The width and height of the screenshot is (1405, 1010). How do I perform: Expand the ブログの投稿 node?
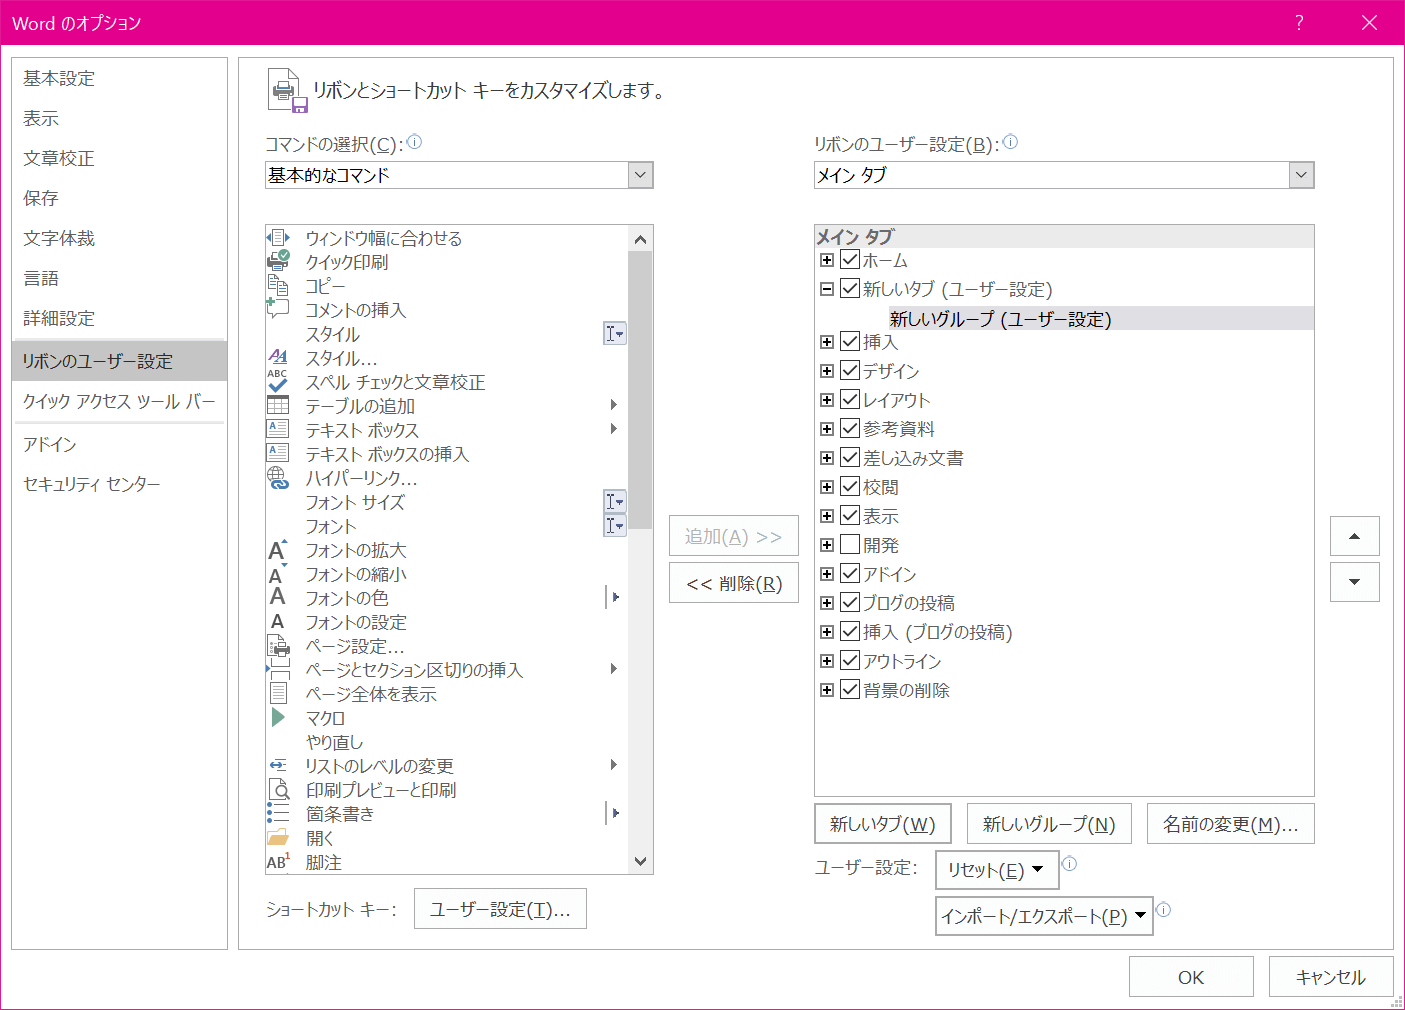click(x=827, y=603)
